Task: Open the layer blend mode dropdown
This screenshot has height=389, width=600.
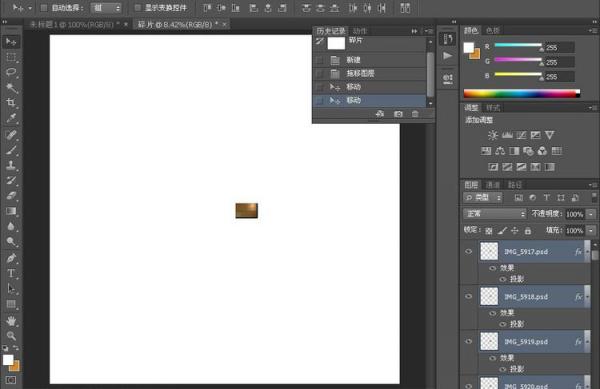Action: 495,214
